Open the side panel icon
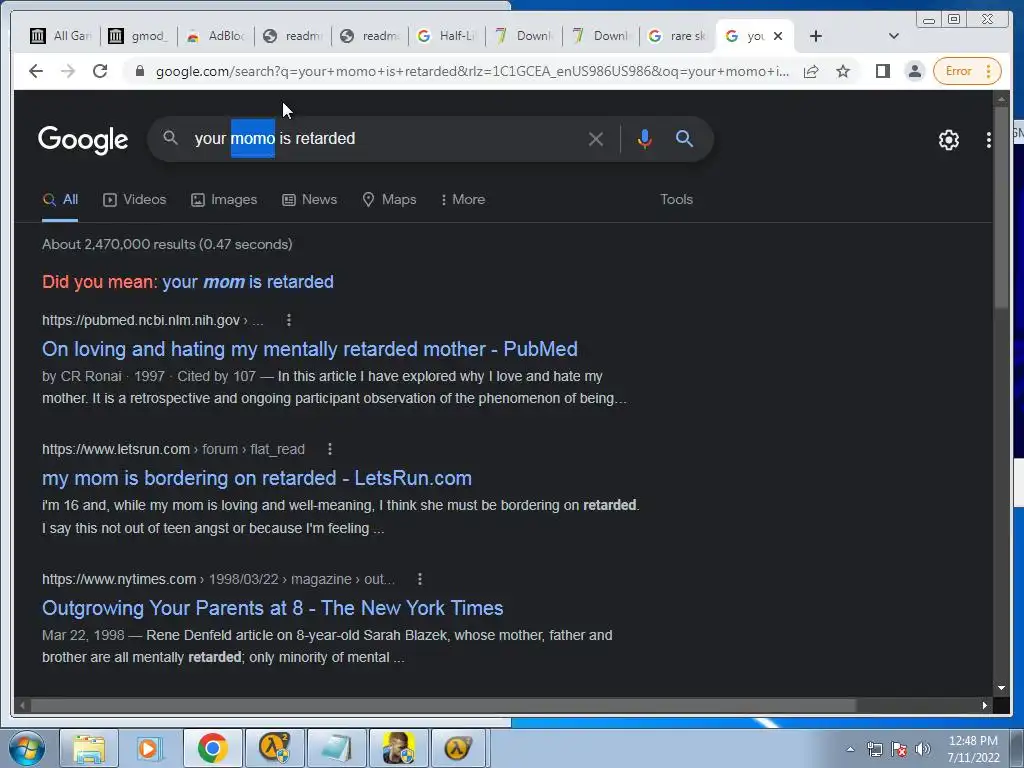This screenshot has width=1024, height=768. click(x=883, y=71)
